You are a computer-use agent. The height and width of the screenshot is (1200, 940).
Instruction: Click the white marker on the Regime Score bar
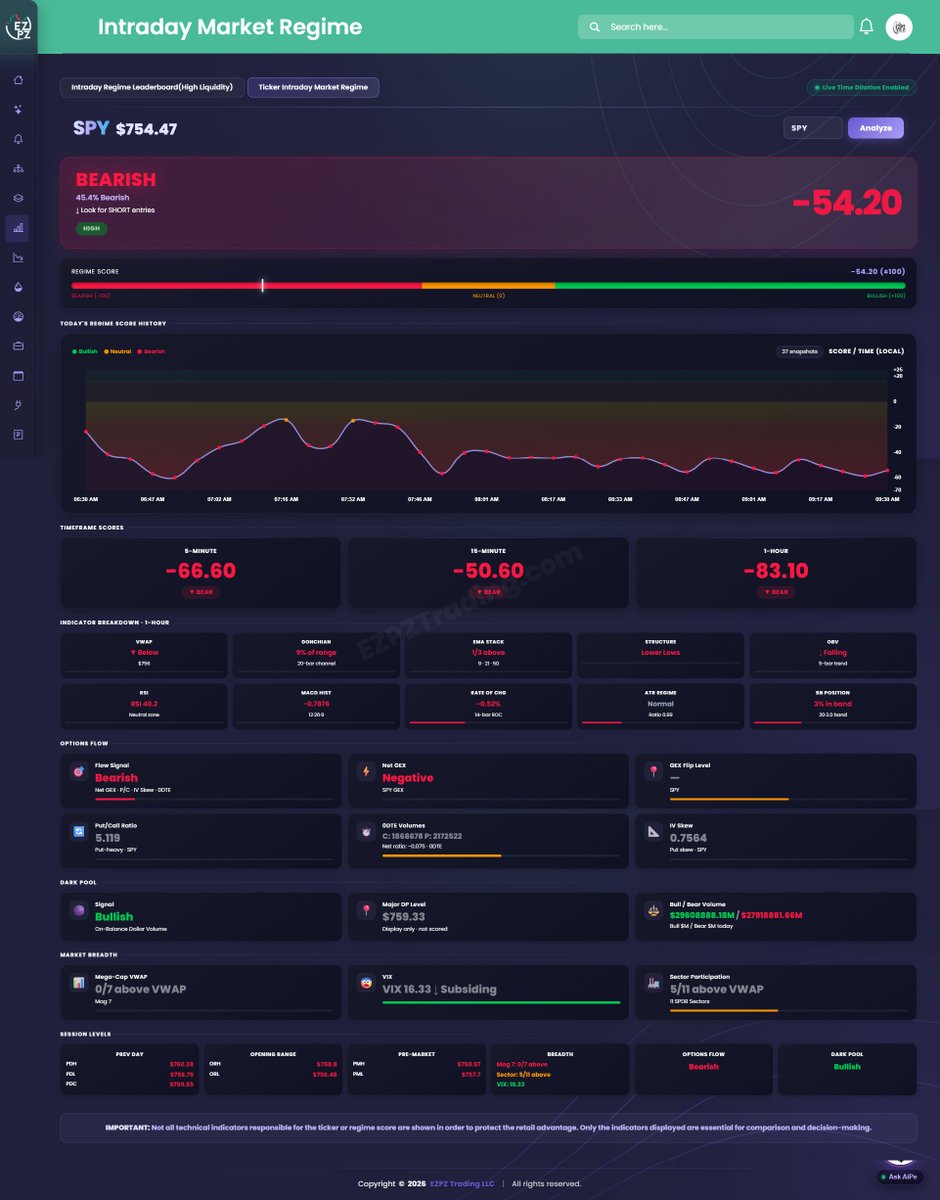(263, 285)
